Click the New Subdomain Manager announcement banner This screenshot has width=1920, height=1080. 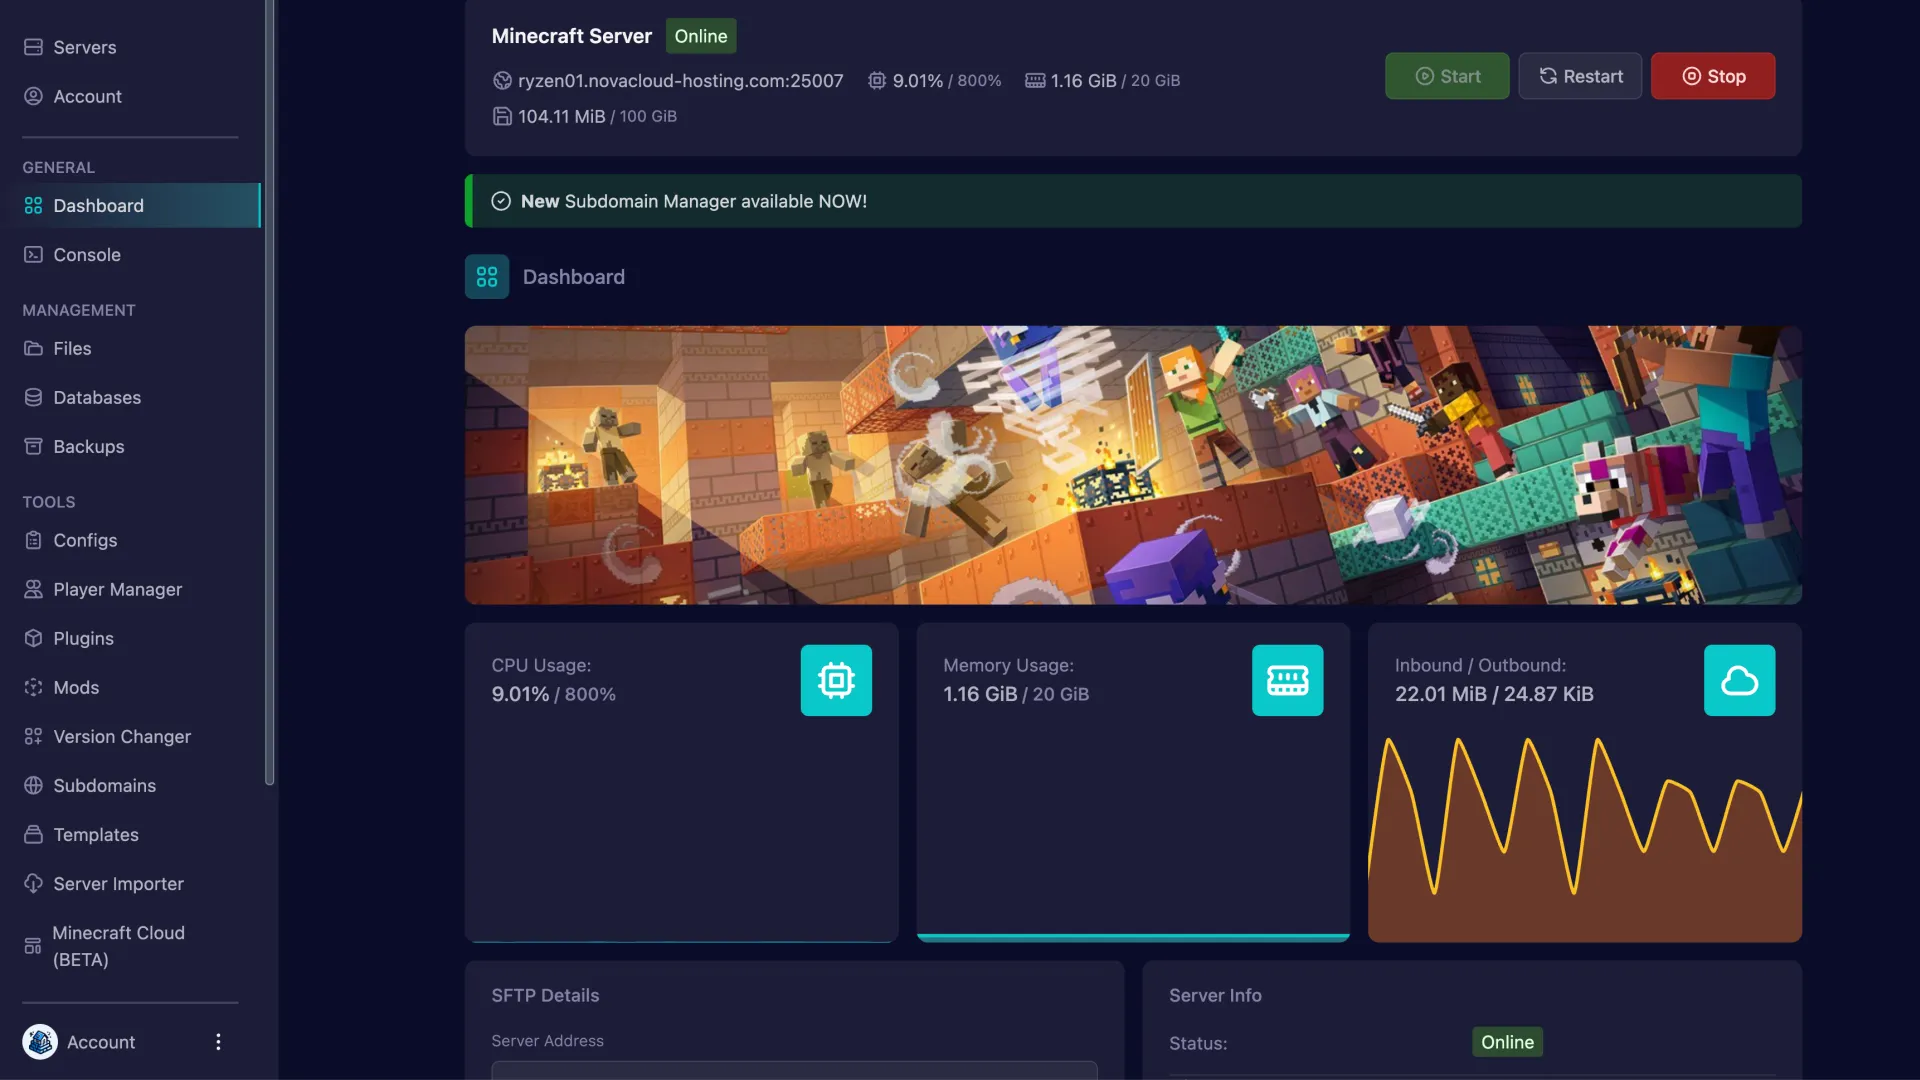click(1133, 201)
